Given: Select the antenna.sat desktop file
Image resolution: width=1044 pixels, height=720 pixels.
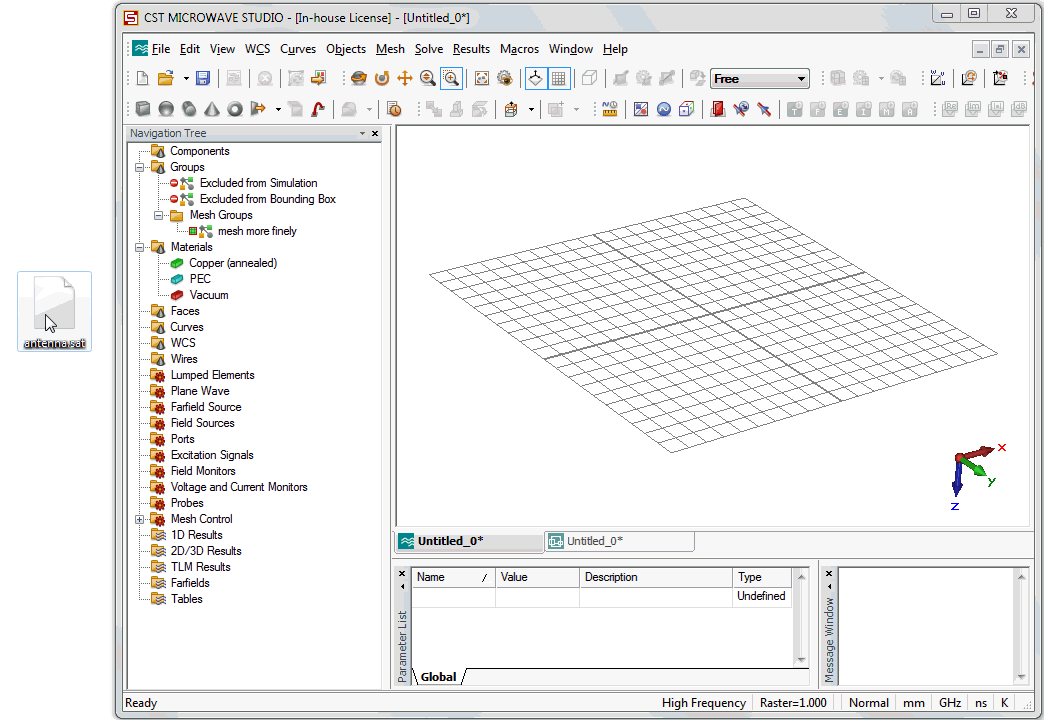Looking at the screenshot, I should tap(55, 312).
